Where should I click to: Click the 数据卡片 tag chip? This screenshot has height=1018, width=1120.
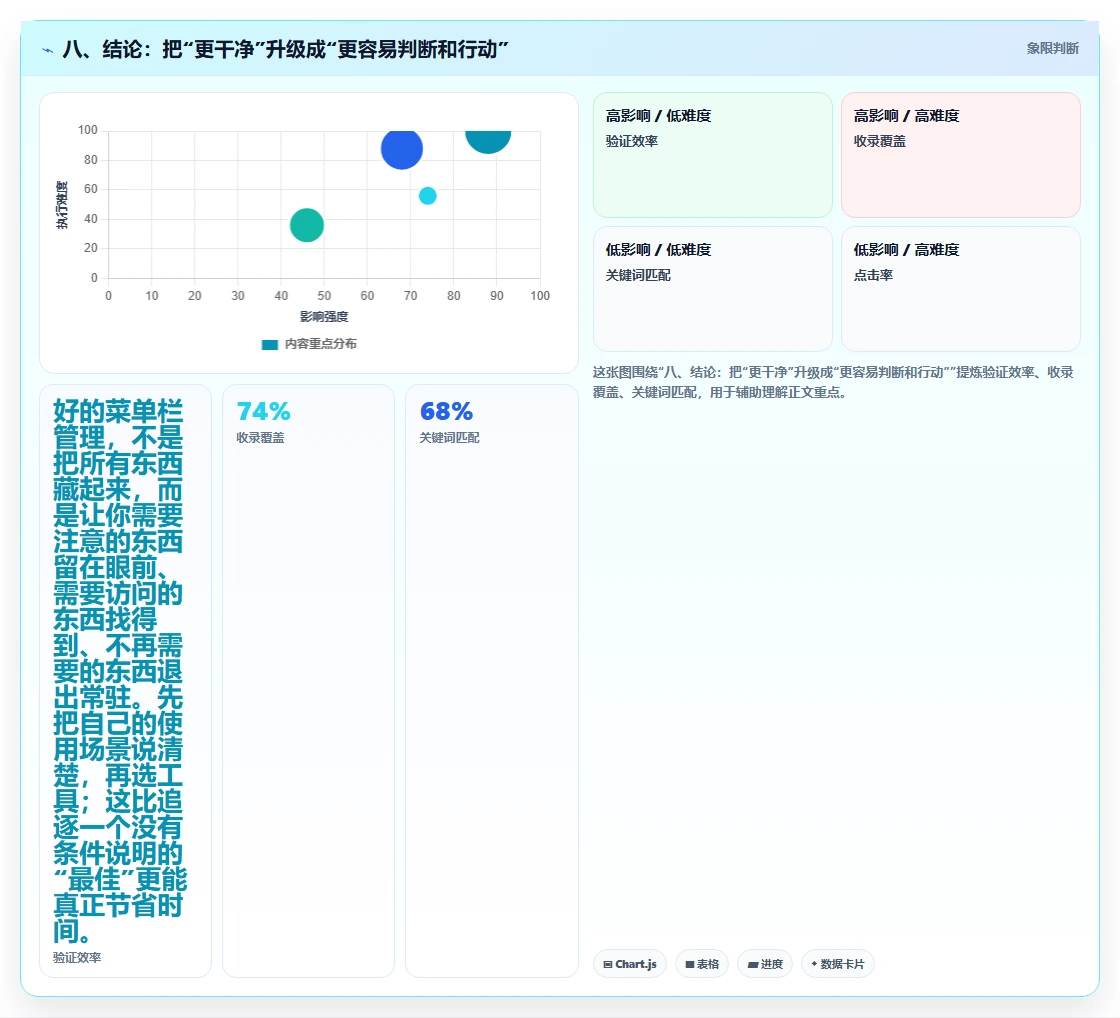point(838,964)
